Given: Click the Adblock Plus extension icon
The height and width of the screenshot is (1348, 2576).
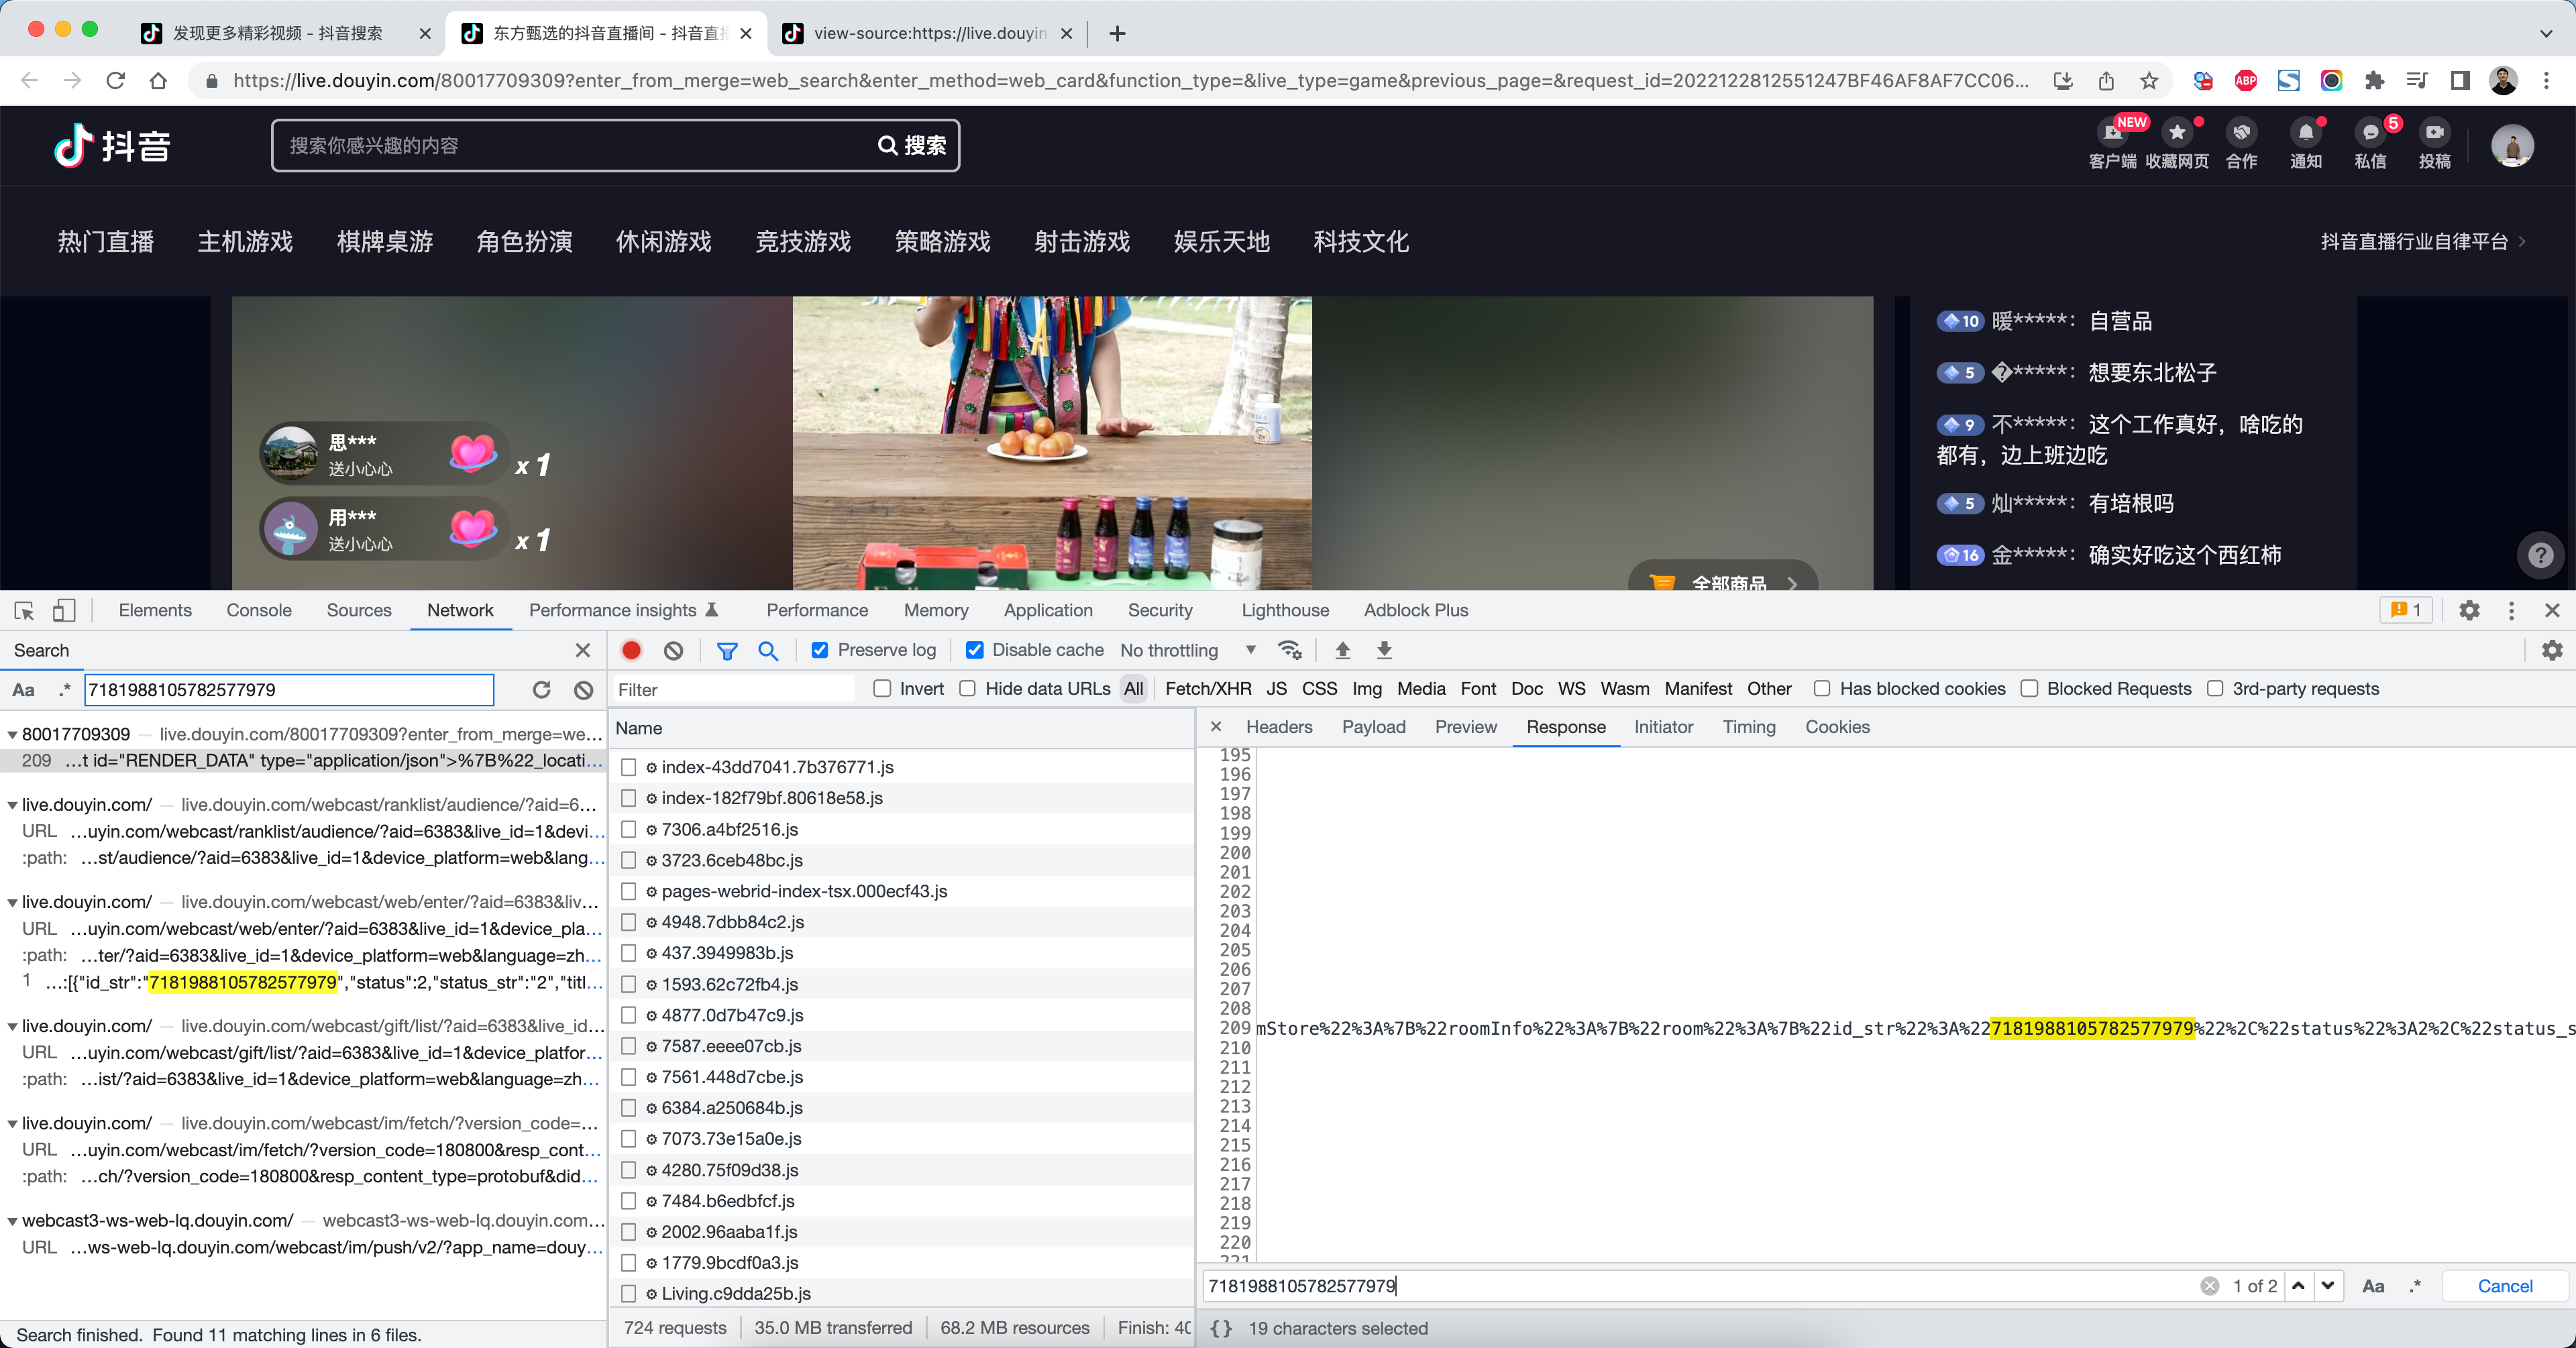Looking at the screenshot, I should click(x=2246, y=80).
